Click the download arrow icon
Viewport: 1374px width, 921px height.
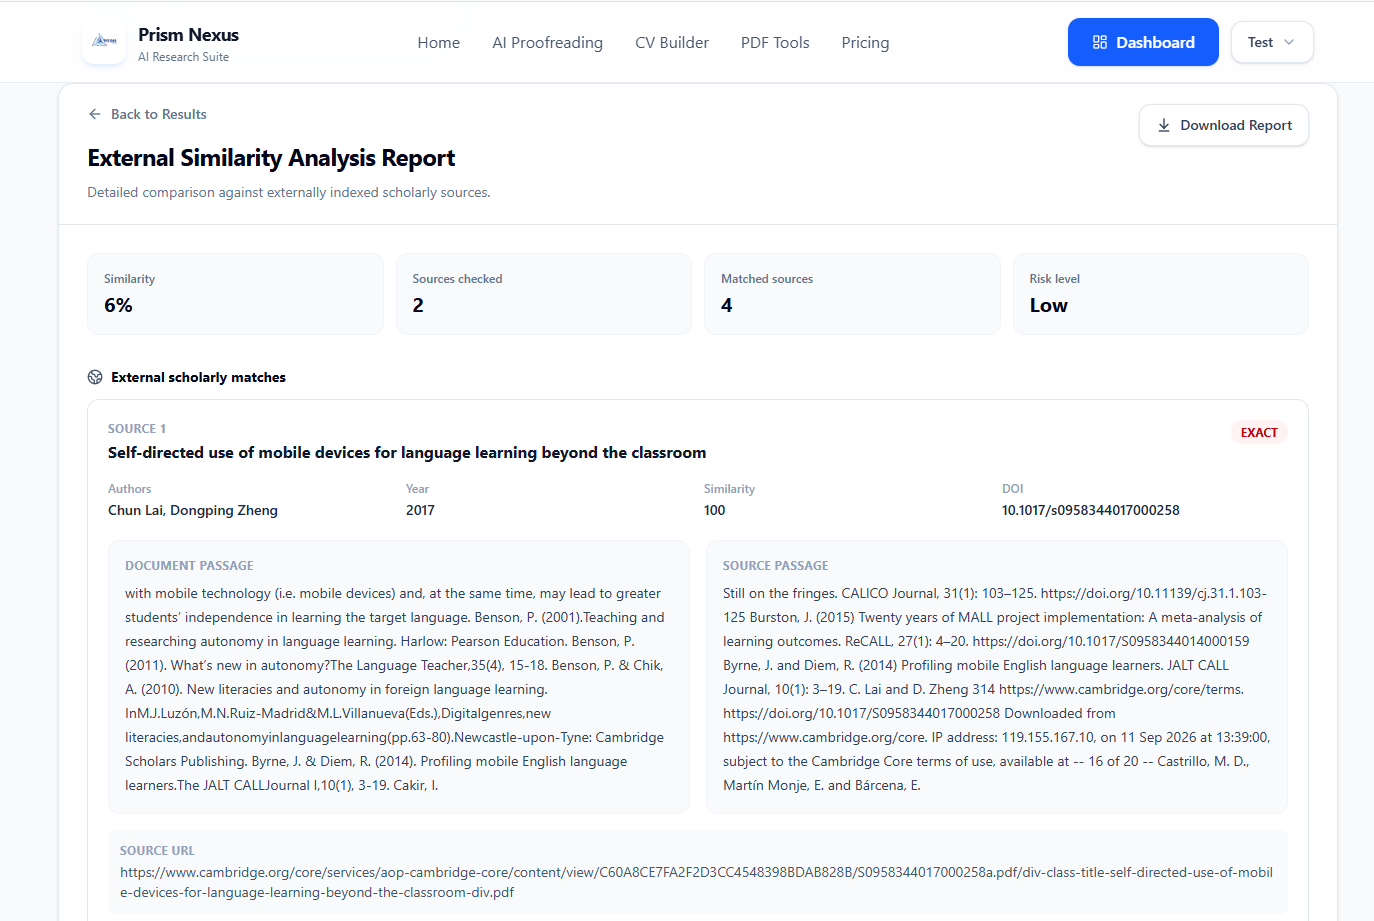click(1164, 125)
